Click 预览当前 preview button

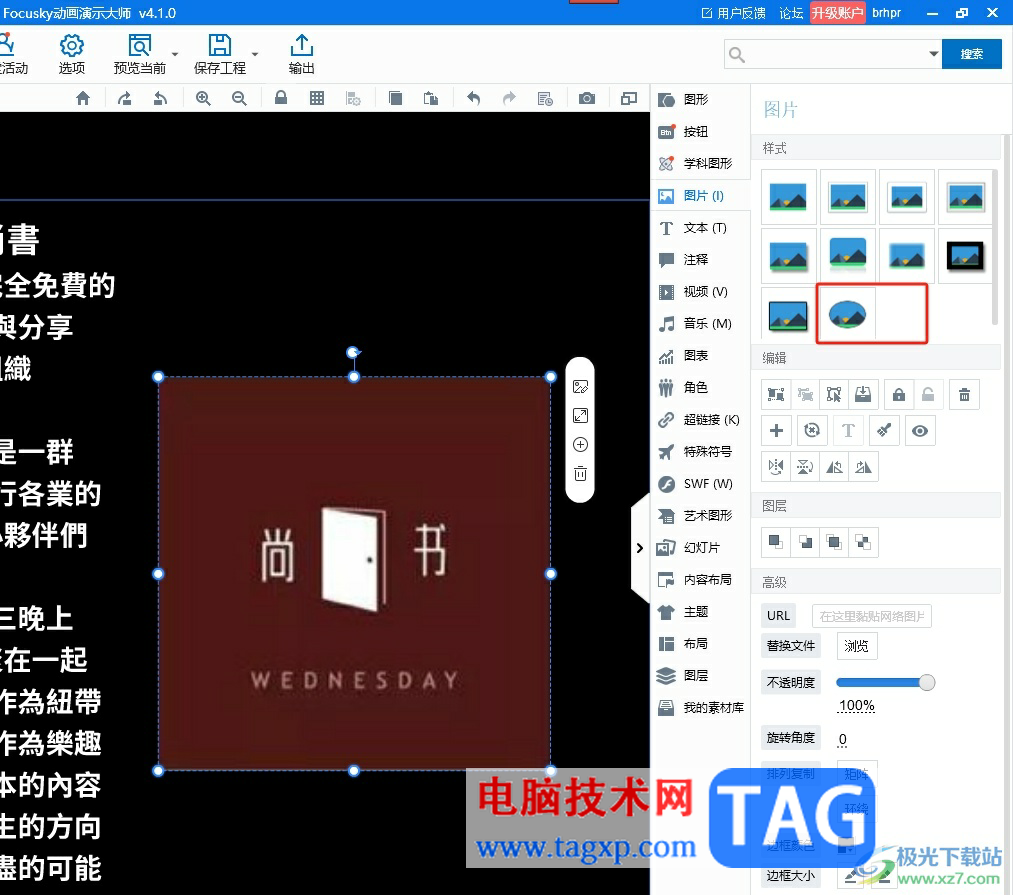click(140, 54)
